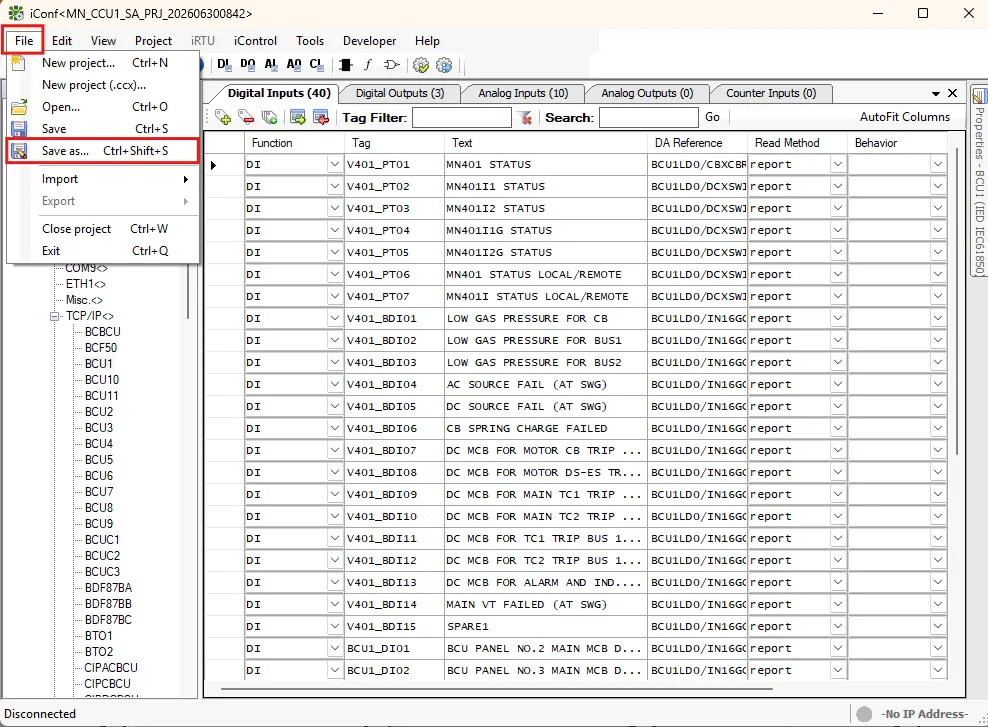Click the DO digital outputs toolbar icon
The height and width of the screenshot is (727, 988).
tap(248, 64)
